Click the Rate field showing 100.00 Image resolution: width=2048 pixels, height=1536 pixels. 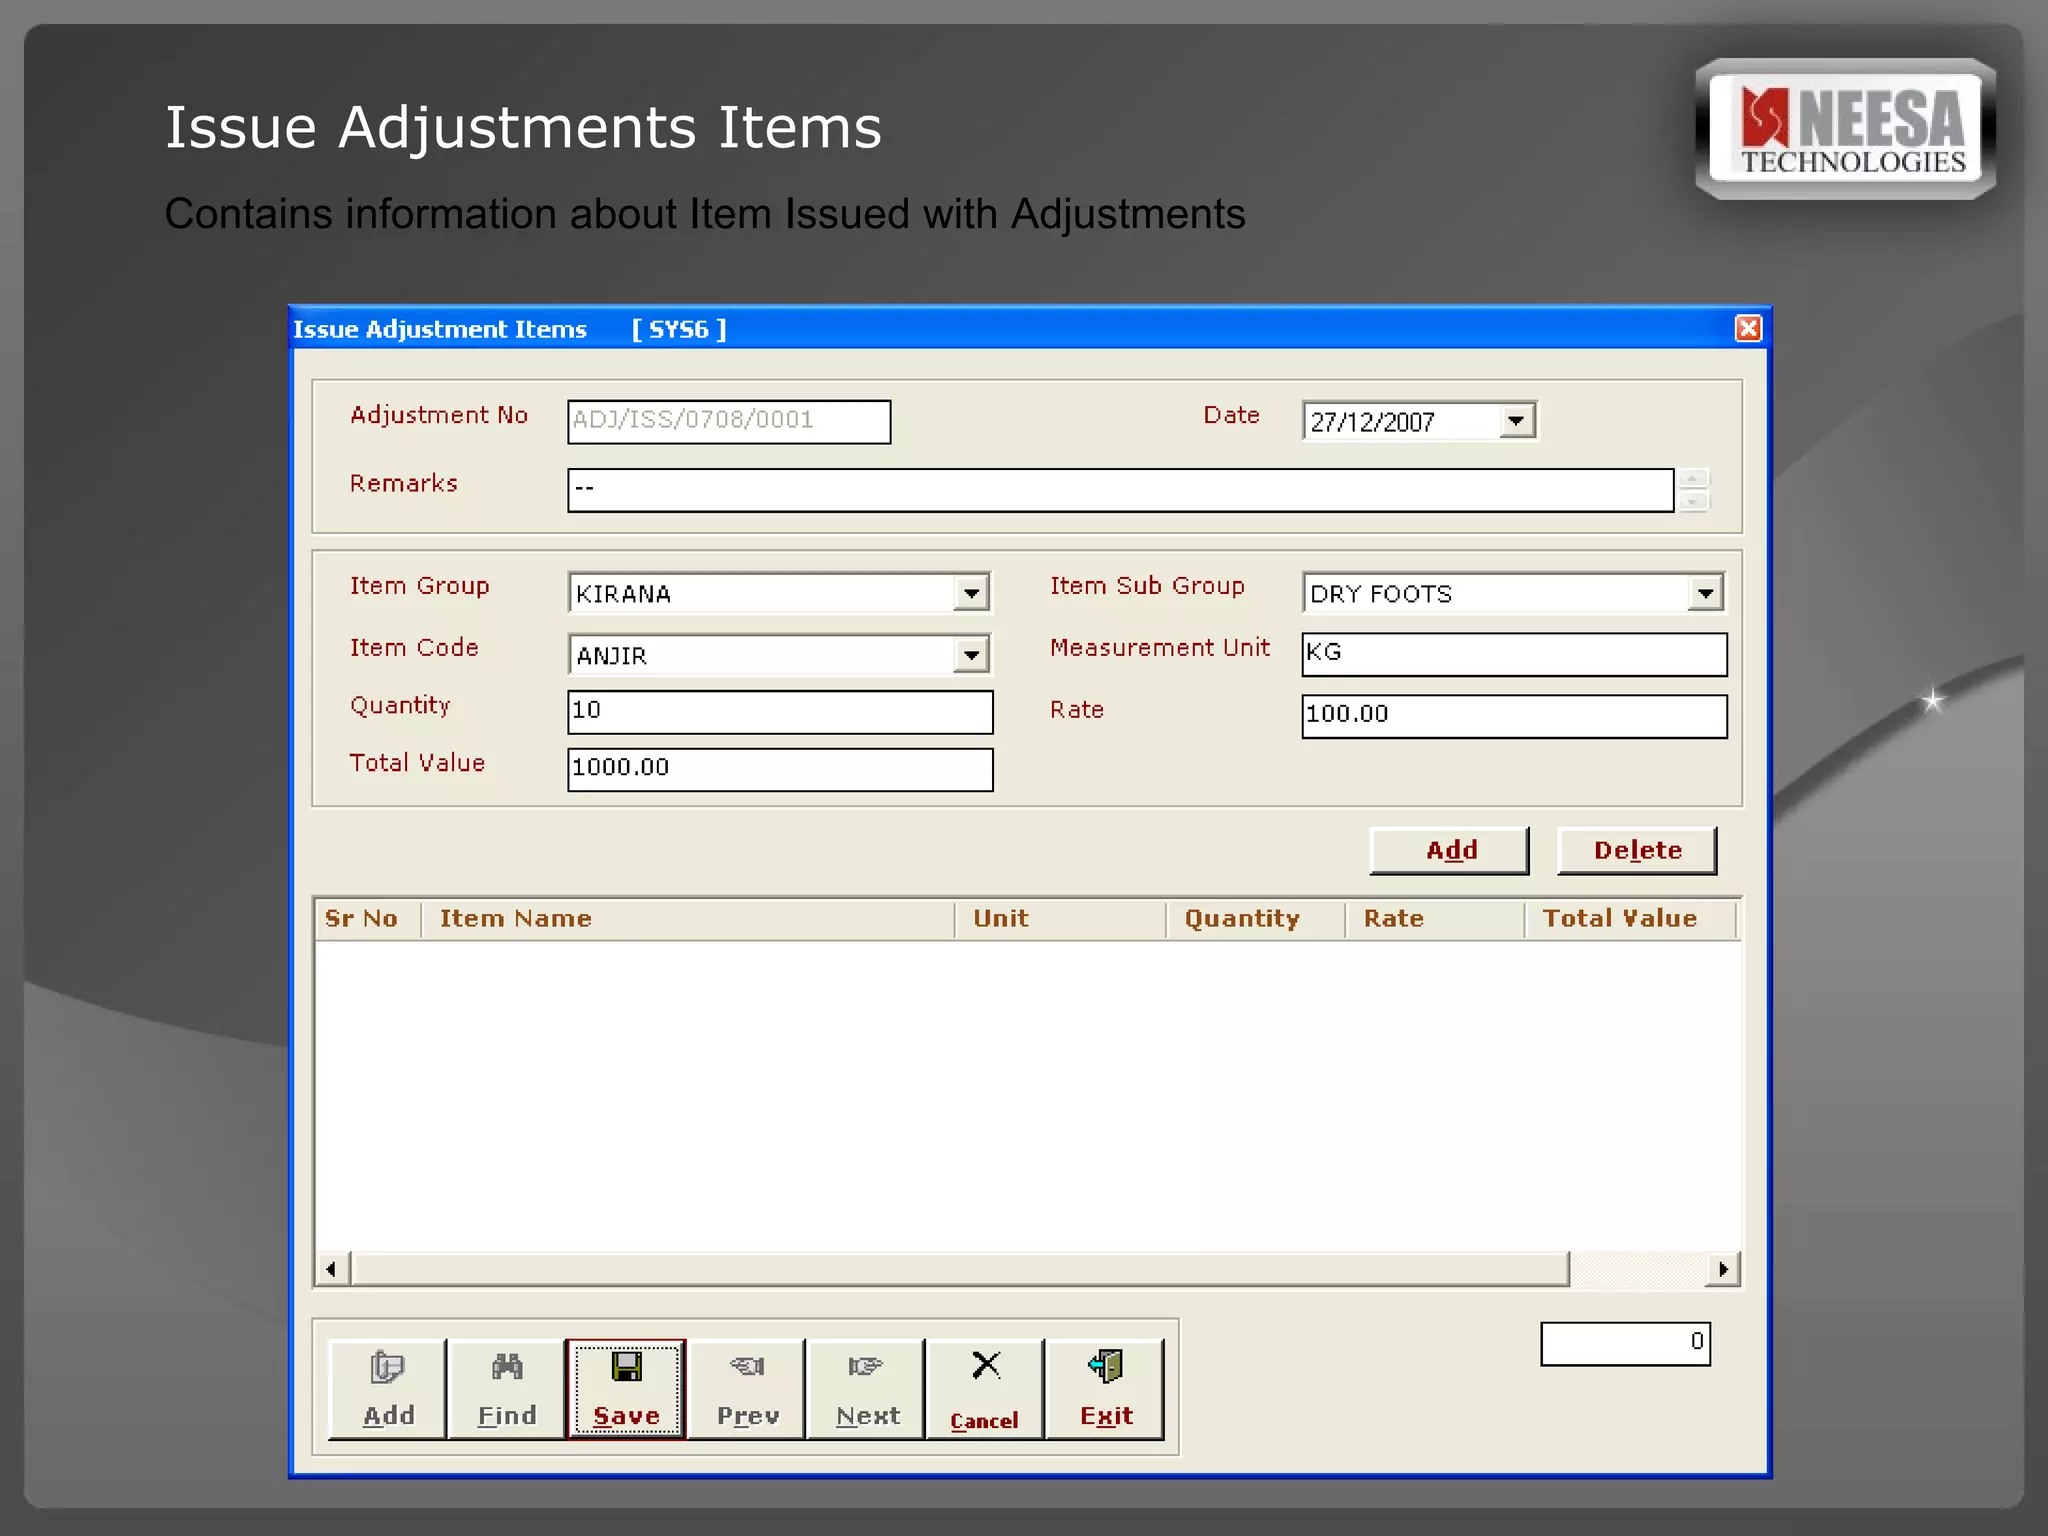(x=1514, y=716)
